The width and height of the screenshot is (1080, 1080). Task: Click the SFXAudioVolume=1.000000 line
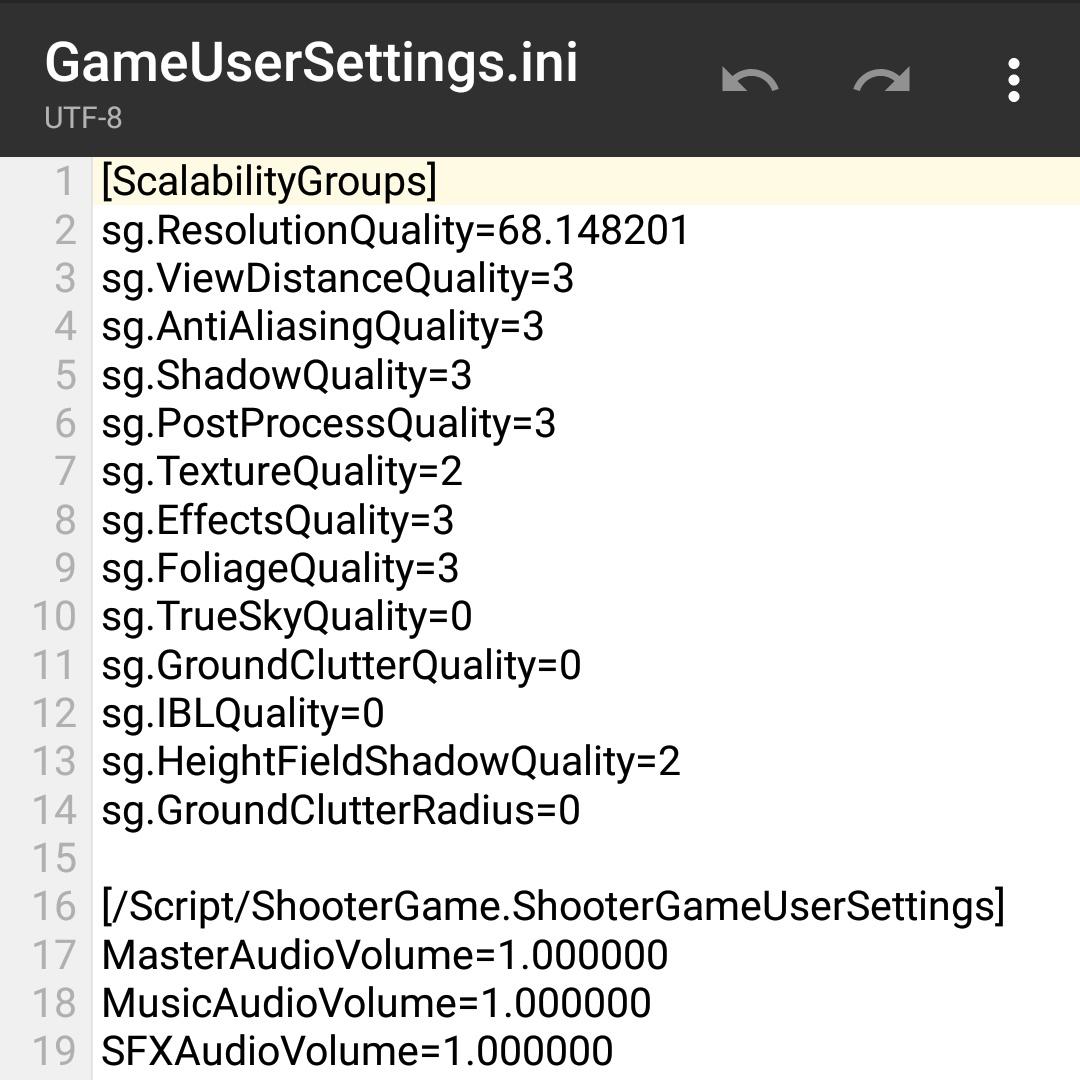pyautogui.click(x=357, y=1052)
